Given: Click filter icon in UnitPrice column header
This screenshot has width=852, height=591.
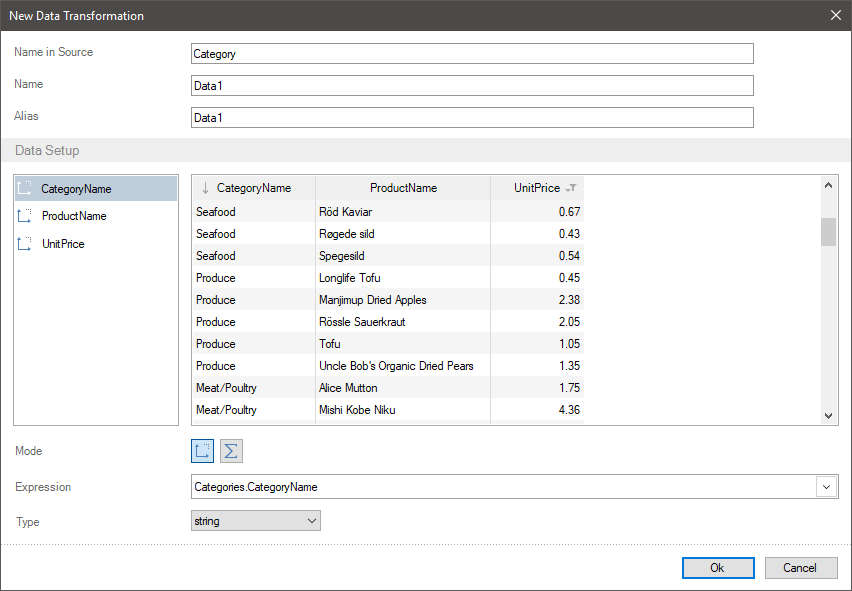Looking at the screenshot, I should pos(571,188).
